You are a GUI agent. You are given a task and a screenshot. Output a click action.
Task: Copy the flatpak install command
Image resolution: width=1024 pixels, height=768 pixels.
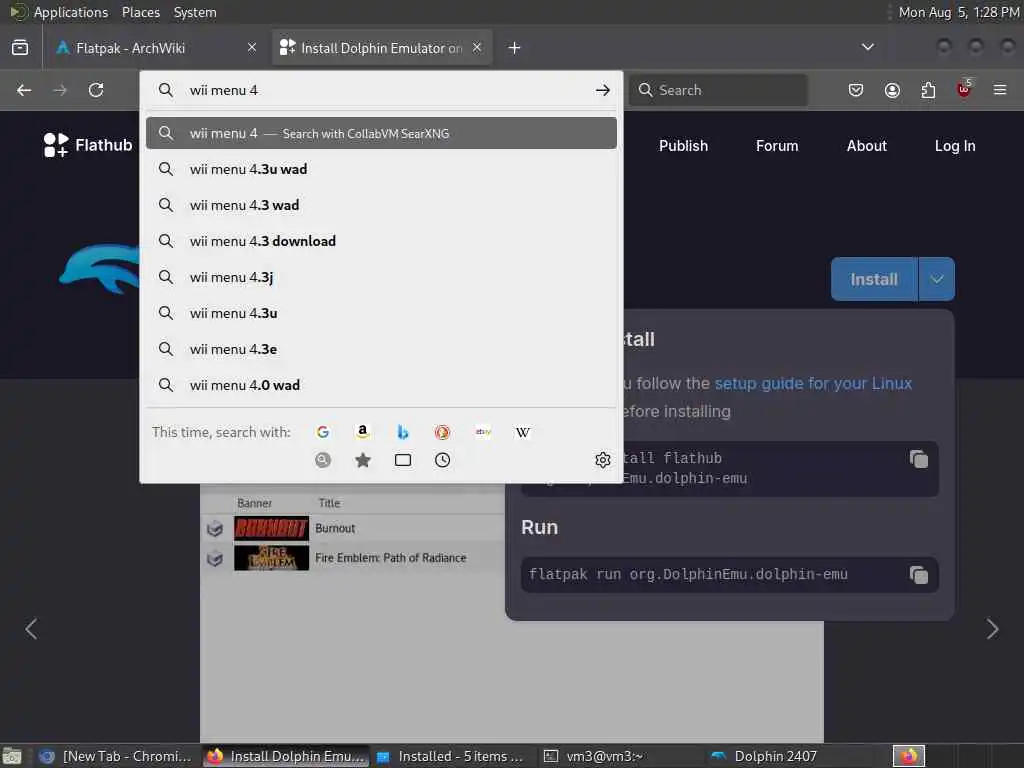(x=919, y=459)
